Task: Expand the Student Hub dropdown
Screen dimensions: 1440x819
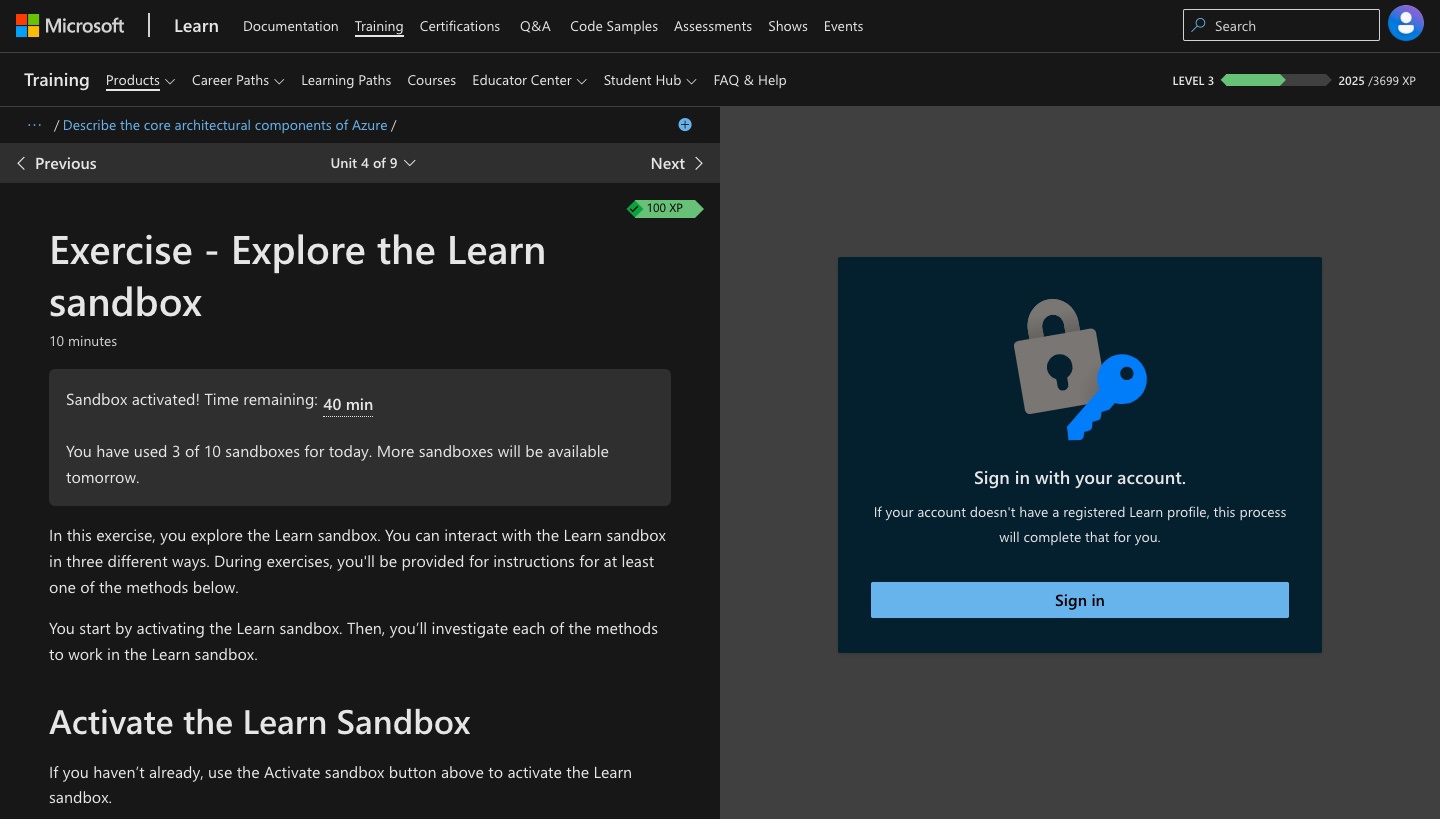Action: click(650, 80)
